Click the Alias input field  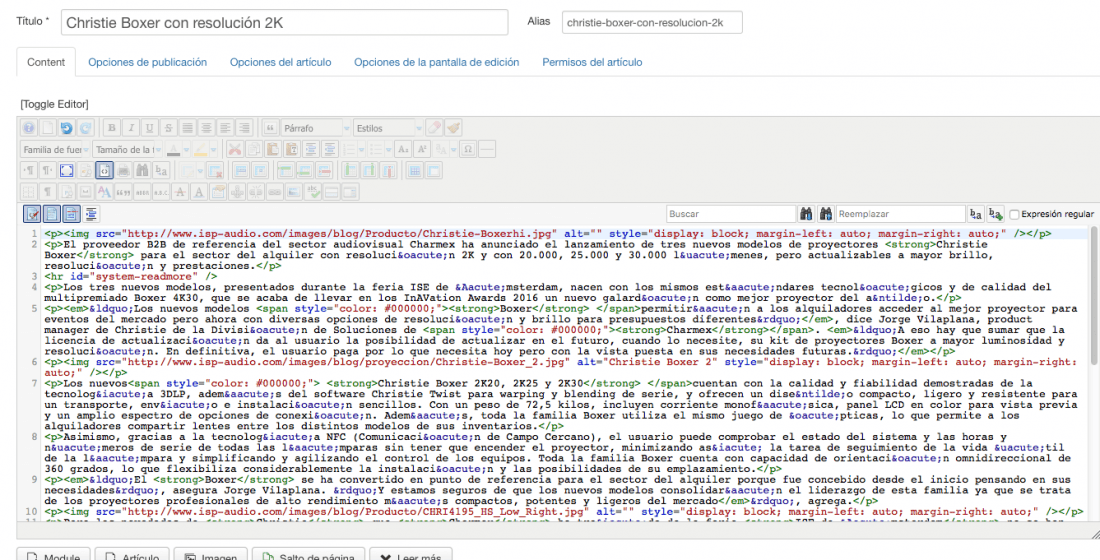(x=652, y=22)
